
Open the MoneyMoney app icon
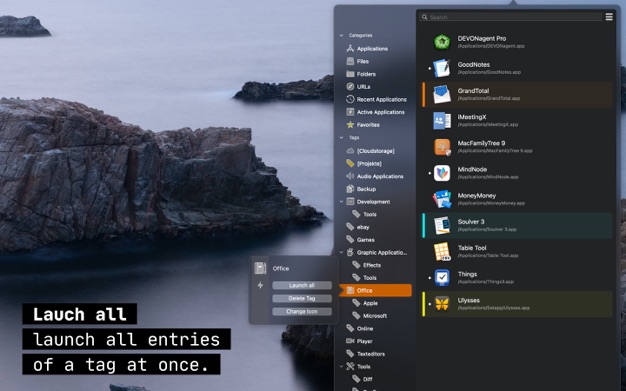point(442,199)
